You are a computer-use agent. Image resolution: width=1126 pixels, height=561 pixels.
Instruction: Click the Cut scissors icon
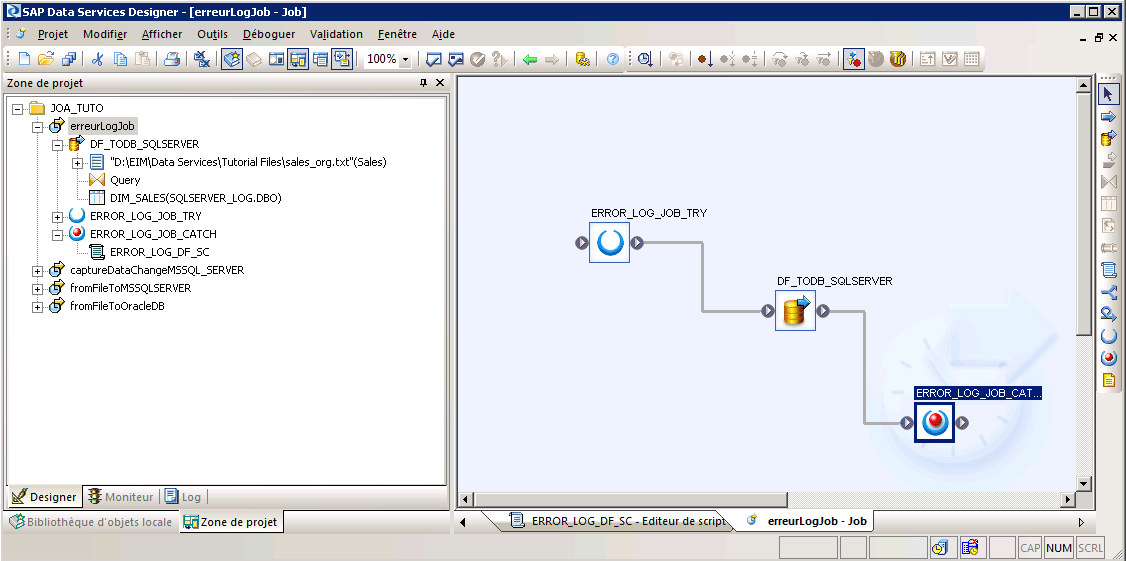(98, 59)
